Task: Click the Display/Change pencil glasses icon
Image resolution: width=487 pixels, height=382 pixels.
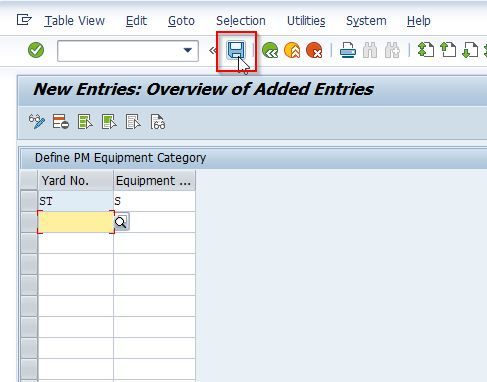Action: (x=37, y=122)
